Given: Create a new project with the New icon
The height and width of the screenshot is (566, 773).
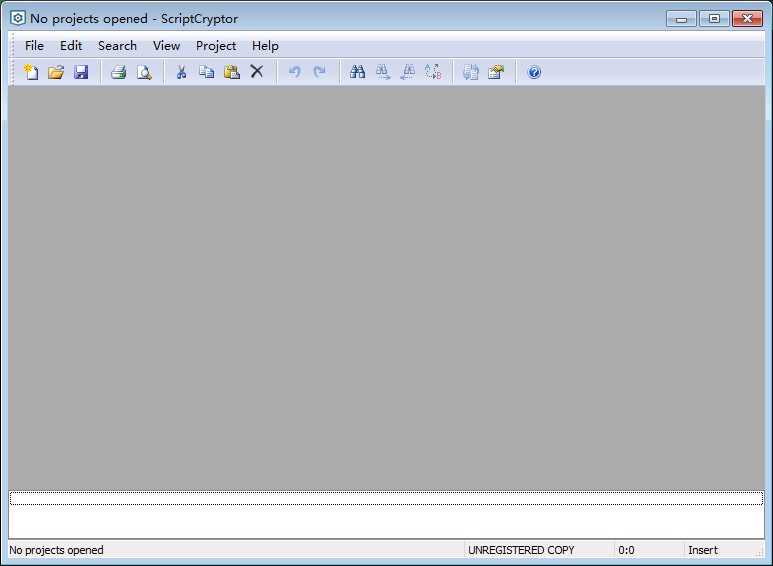Looking at the screenshot, I should click(31, 72).
